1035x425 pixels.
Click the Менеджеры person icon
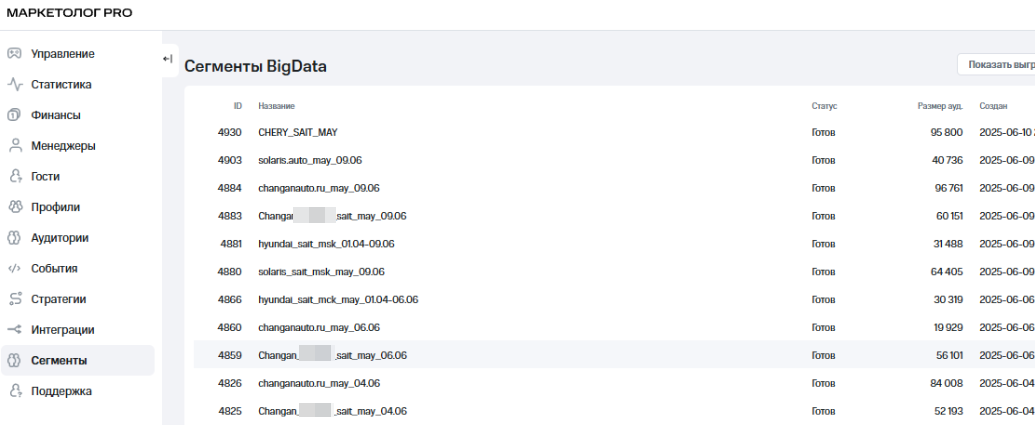pos(15,146)
